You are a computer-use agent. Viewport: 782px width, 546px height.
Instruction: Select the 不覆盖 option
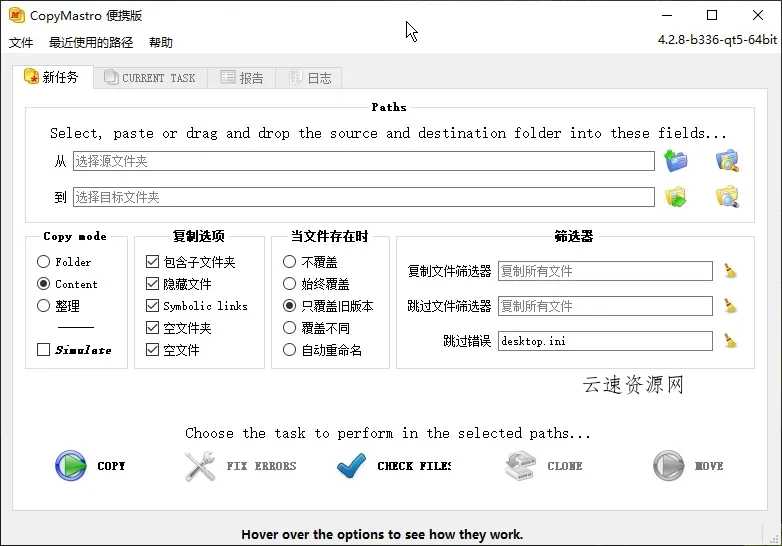[x=289, y=262]
